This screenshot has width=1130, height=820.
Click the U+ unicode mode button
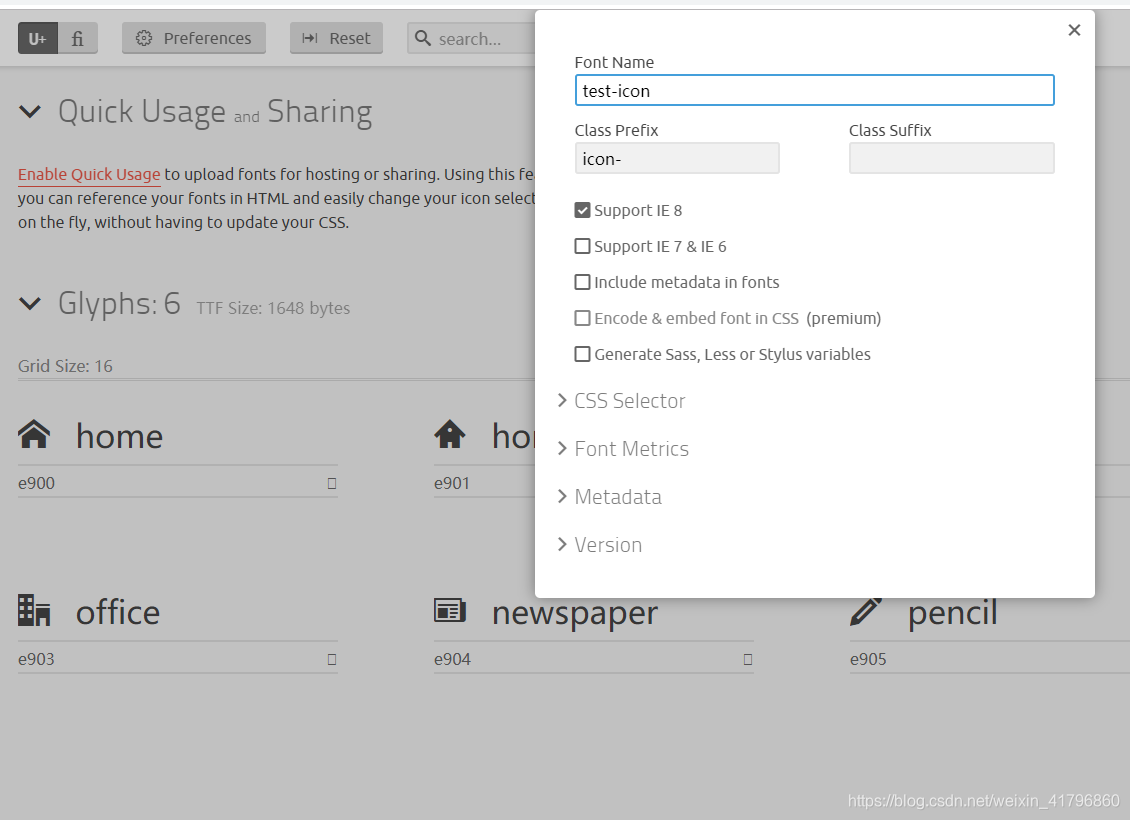[x=37, y=38]
